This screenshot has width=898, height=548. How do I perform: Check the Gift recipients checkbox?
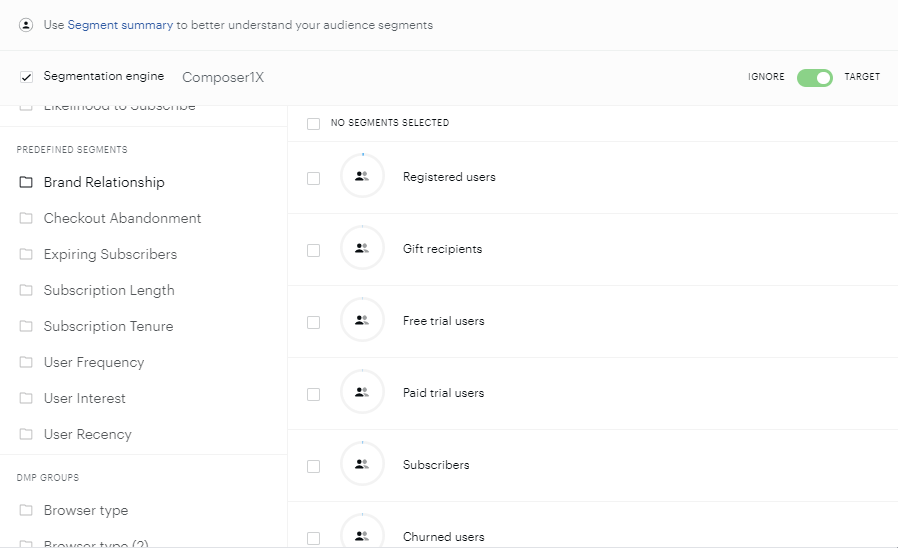[x=313, y=250]
